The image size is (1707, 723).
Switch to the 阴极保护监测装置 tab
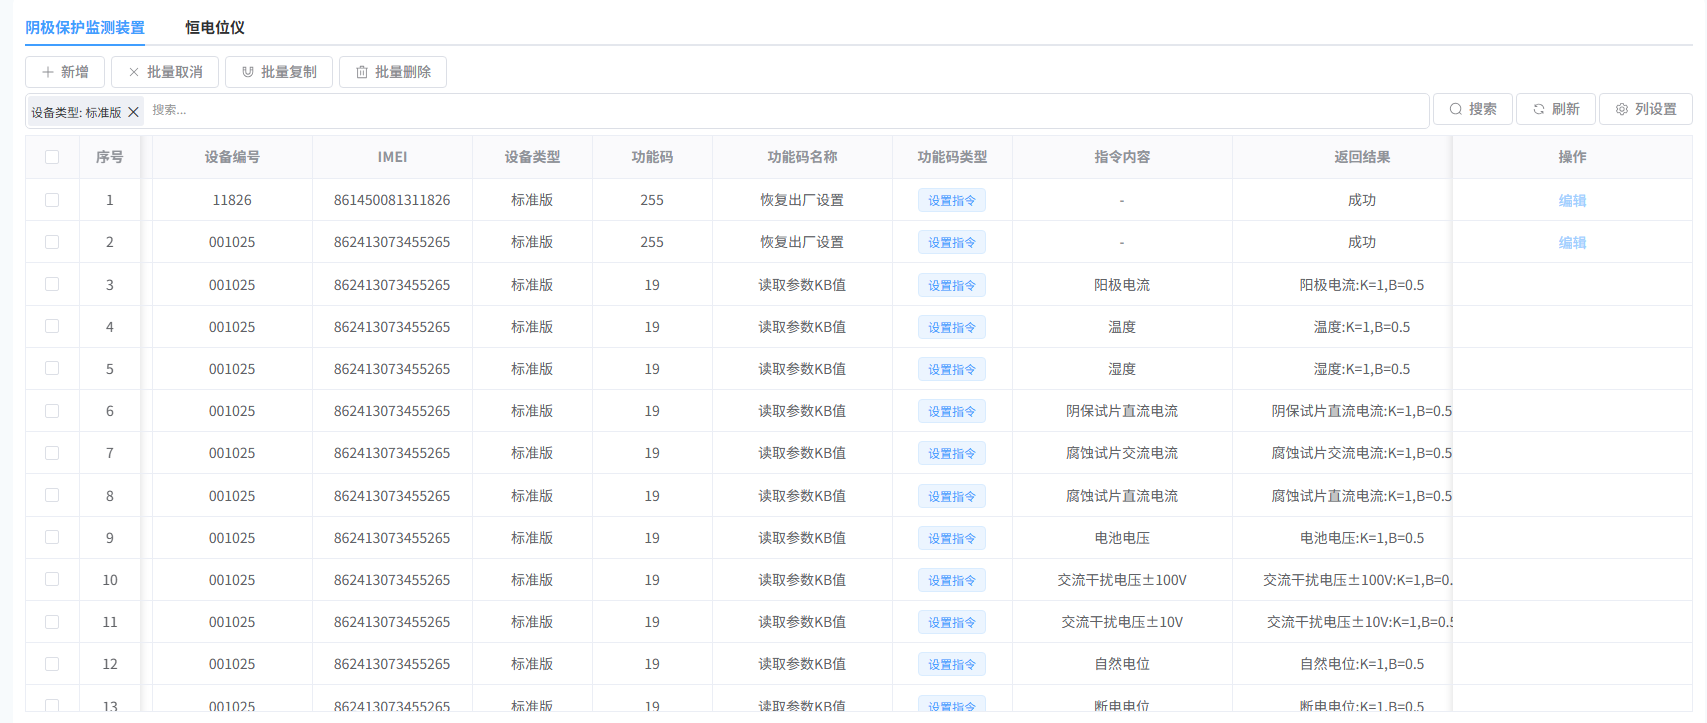85,28
